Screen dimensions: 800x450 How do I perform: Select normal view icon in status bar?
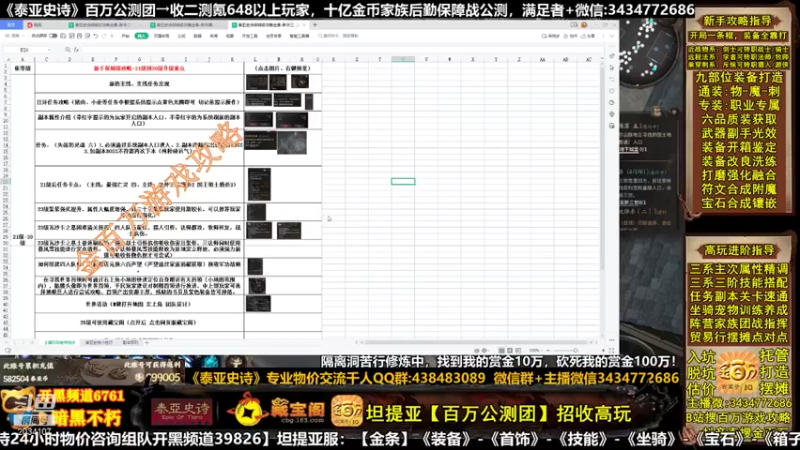[x=502, y=351]
